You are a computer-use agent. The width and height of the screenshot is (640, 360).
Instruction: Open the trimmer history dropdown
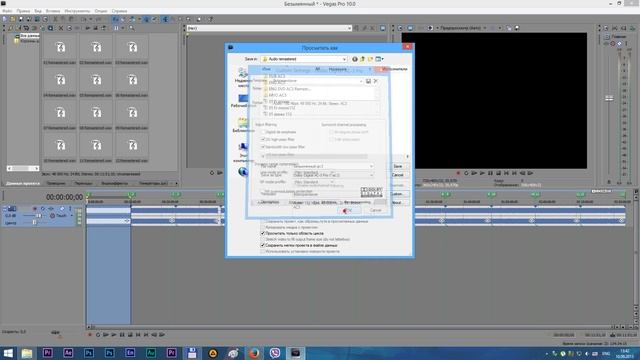[349, 28]
